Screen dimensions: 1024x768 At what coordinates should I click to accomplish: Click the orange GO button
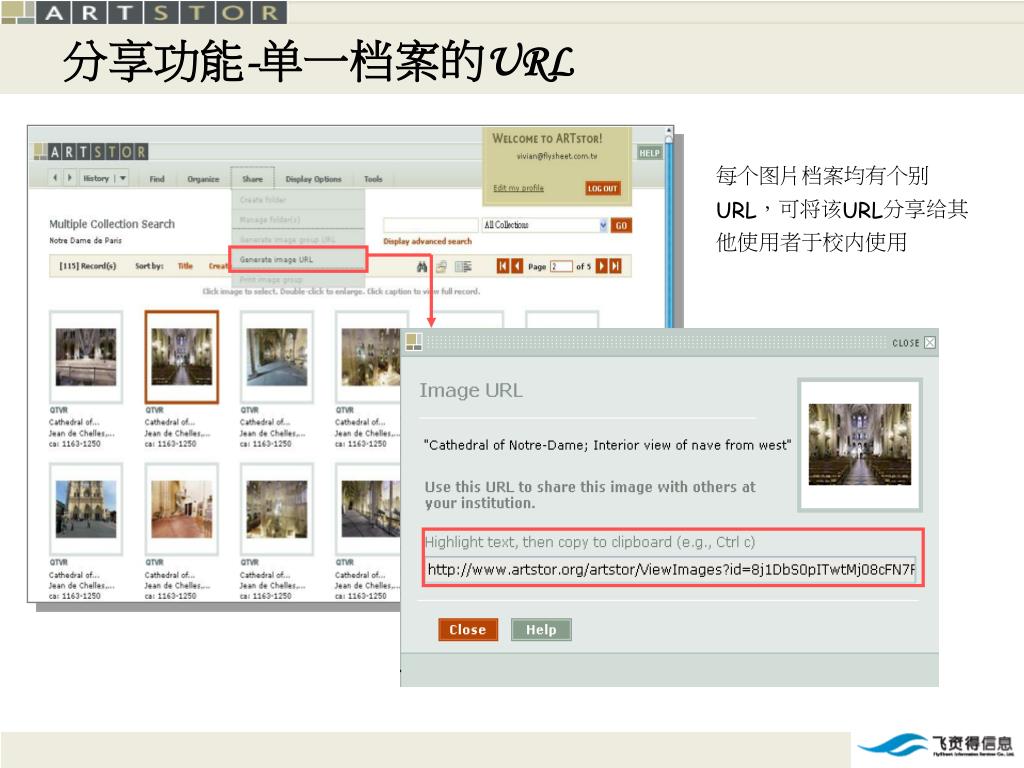coord(621,225)
